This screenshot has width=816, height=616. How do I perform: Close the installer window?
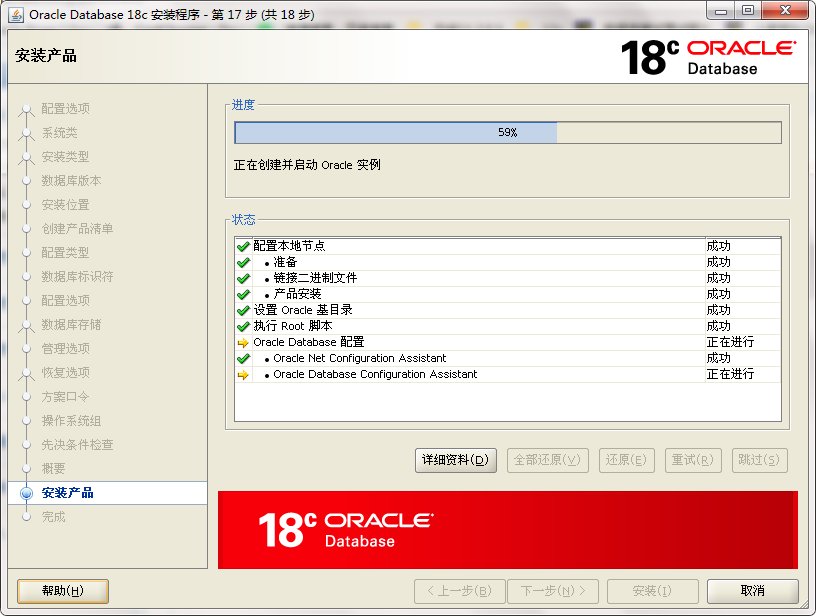(x=785, y=11)
